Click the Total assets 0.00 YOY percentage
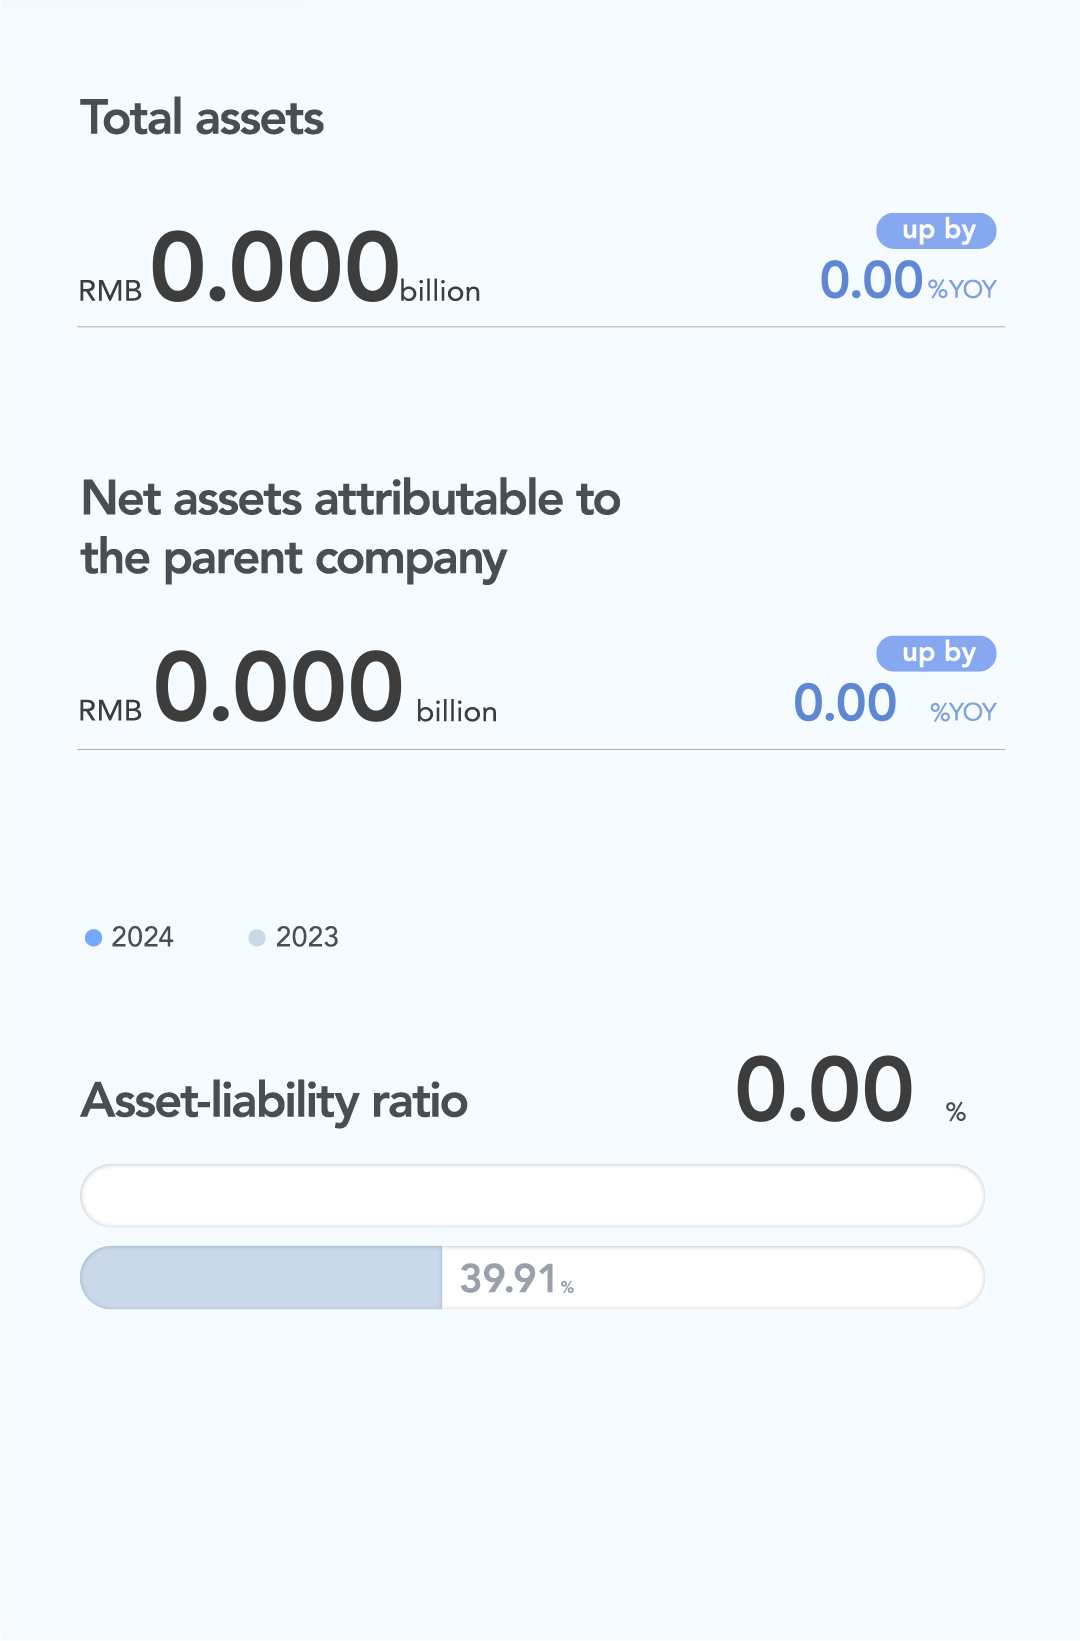The width and height of the screenshot is (1080, 1641). point(871,280)
